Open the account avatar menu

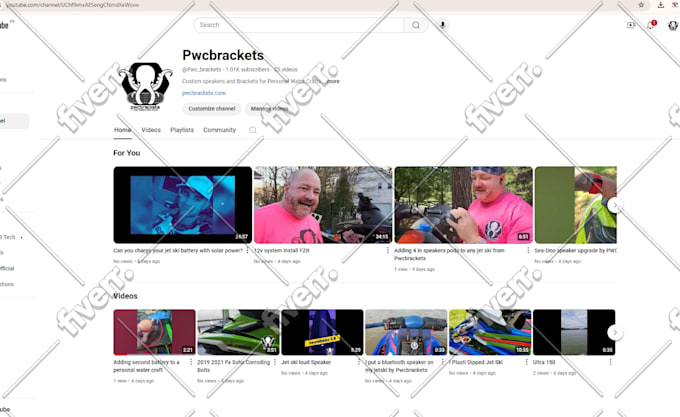[x=673, y=26]
